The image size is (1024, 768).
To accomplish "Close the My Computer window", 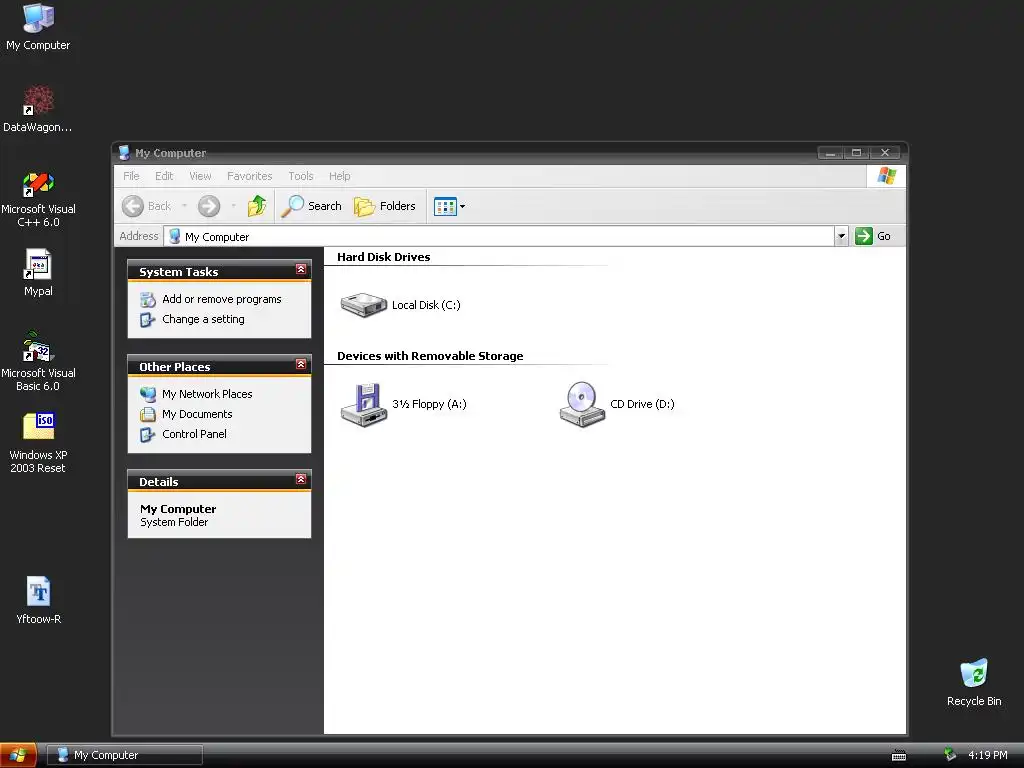I will tap(885, 153).
